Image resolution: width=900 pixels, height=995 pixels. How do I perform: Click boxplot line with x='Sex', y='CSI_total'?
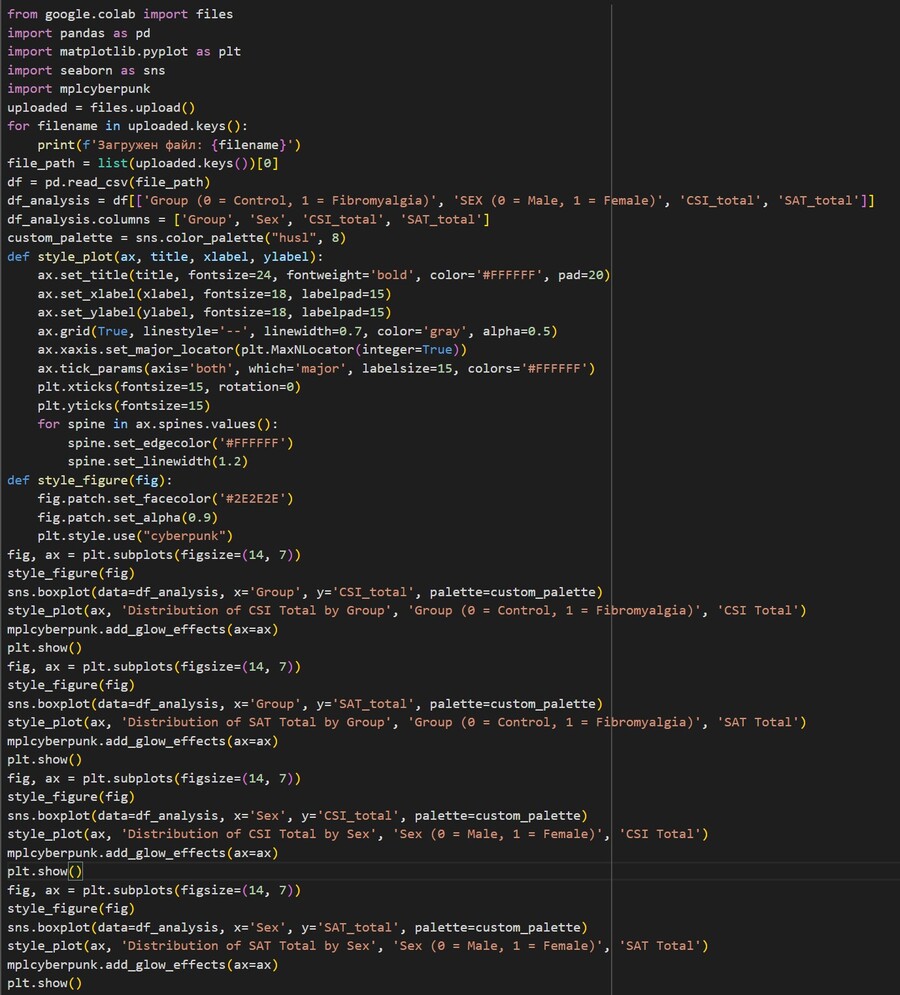297,815
